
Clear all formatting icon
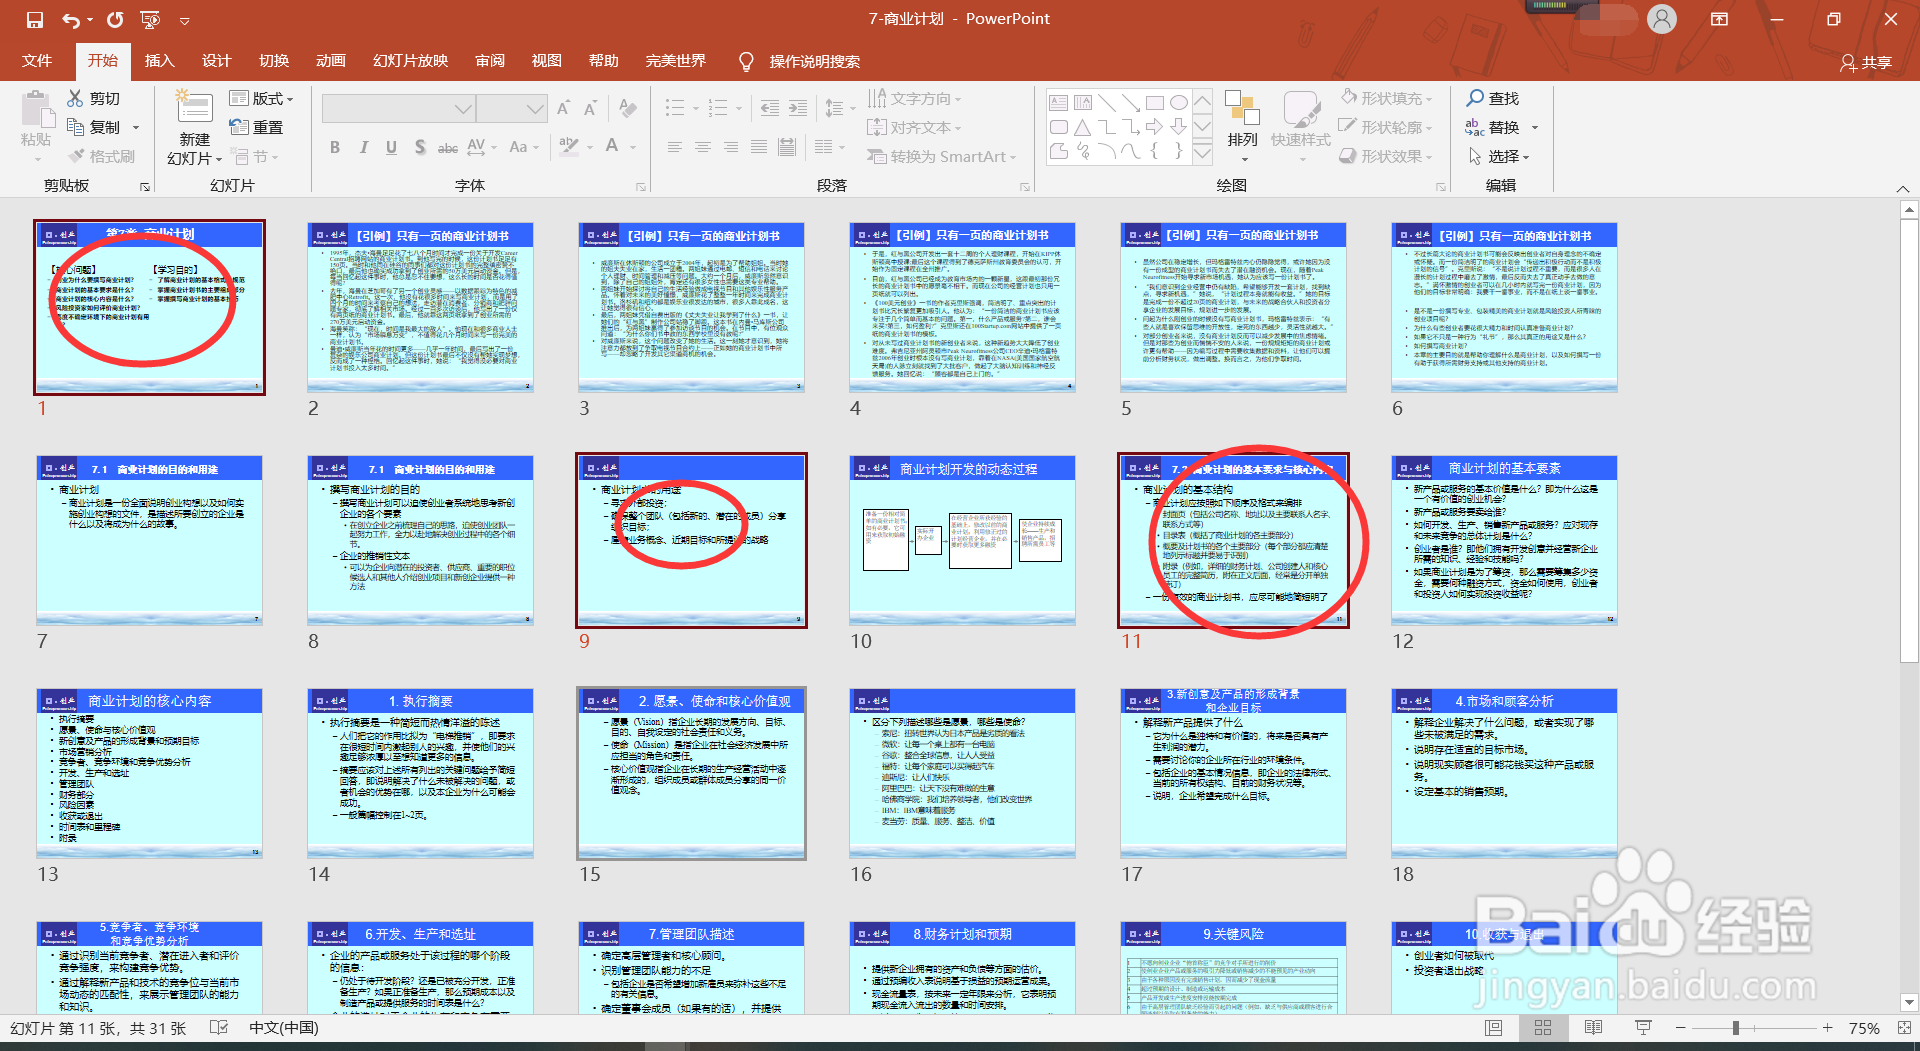[628, 108]
